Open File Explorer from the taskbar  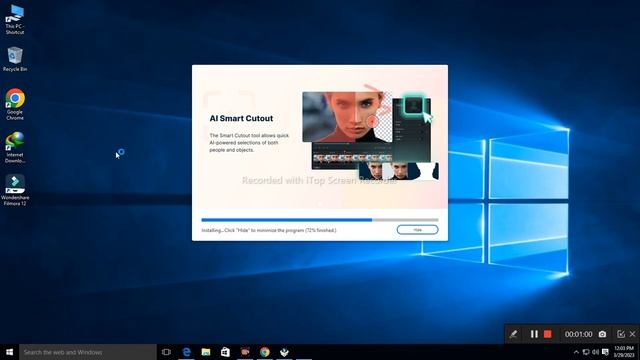(x=206, y=352)
